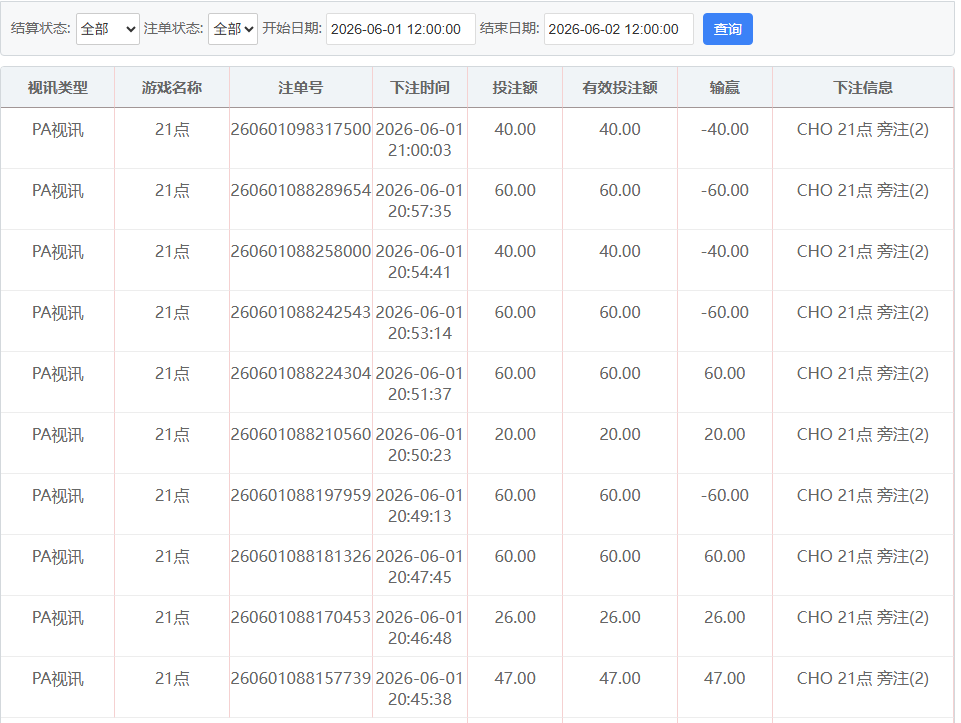Click the 开始日期 input field
The image size is (961, 723).
pos(401,29)
